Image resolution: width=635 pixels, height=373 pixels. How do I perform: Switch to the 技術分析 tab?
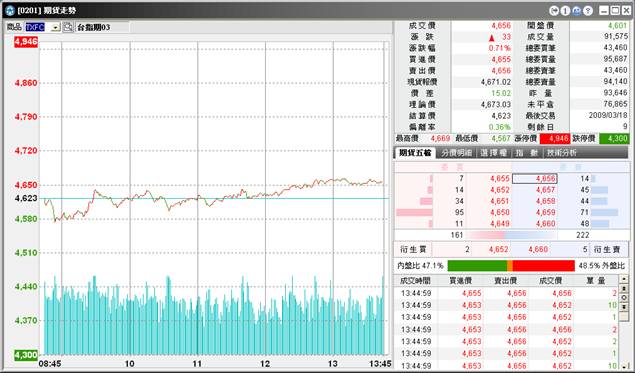coord(562,153)
